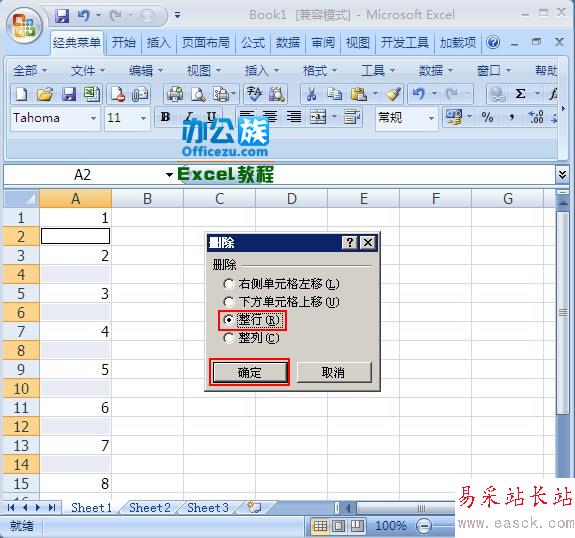Customize Quick Access Toolbar arrow
The width and height of the screenshot is (575, 538).
[x=177, y=16]
